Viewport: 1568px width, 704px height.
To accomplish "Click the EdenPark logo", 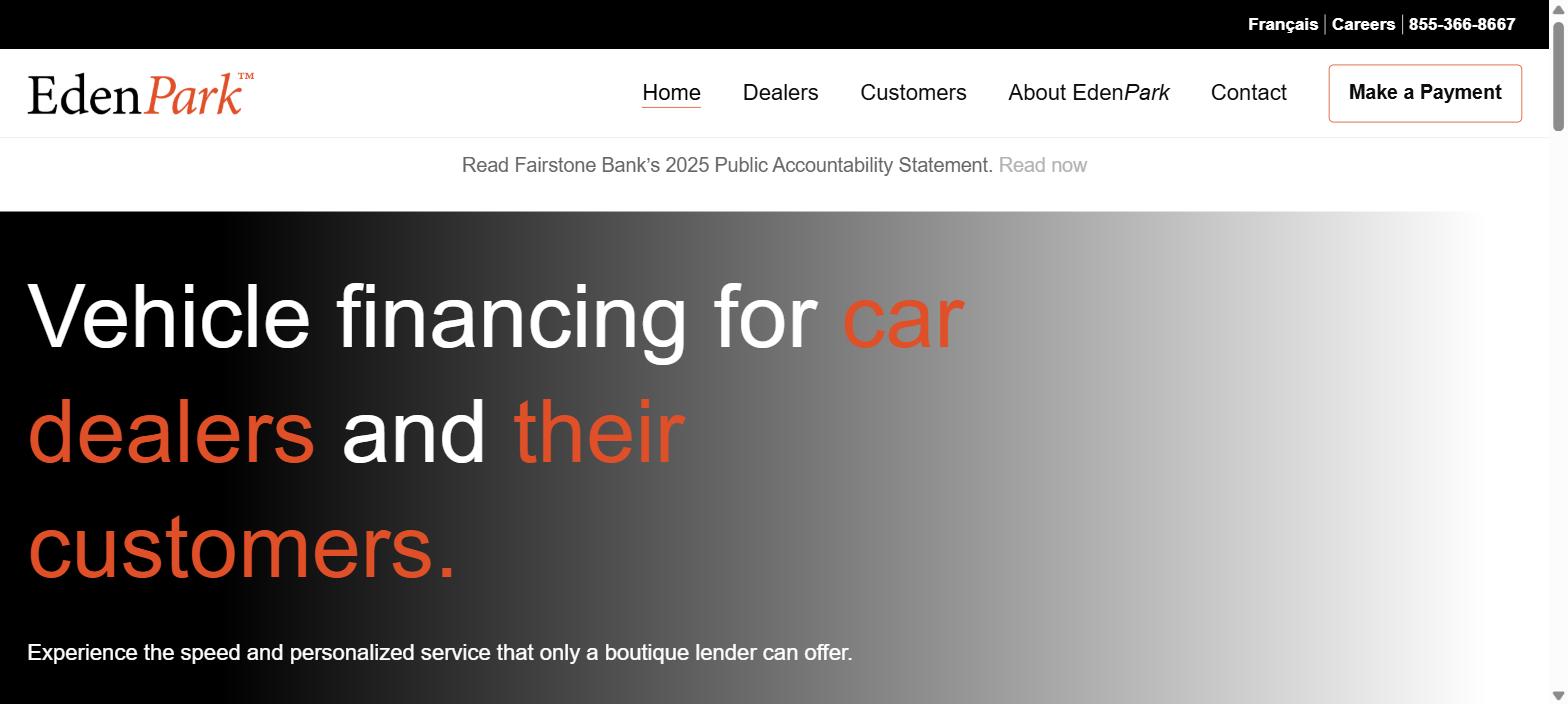I will (141, 94).
